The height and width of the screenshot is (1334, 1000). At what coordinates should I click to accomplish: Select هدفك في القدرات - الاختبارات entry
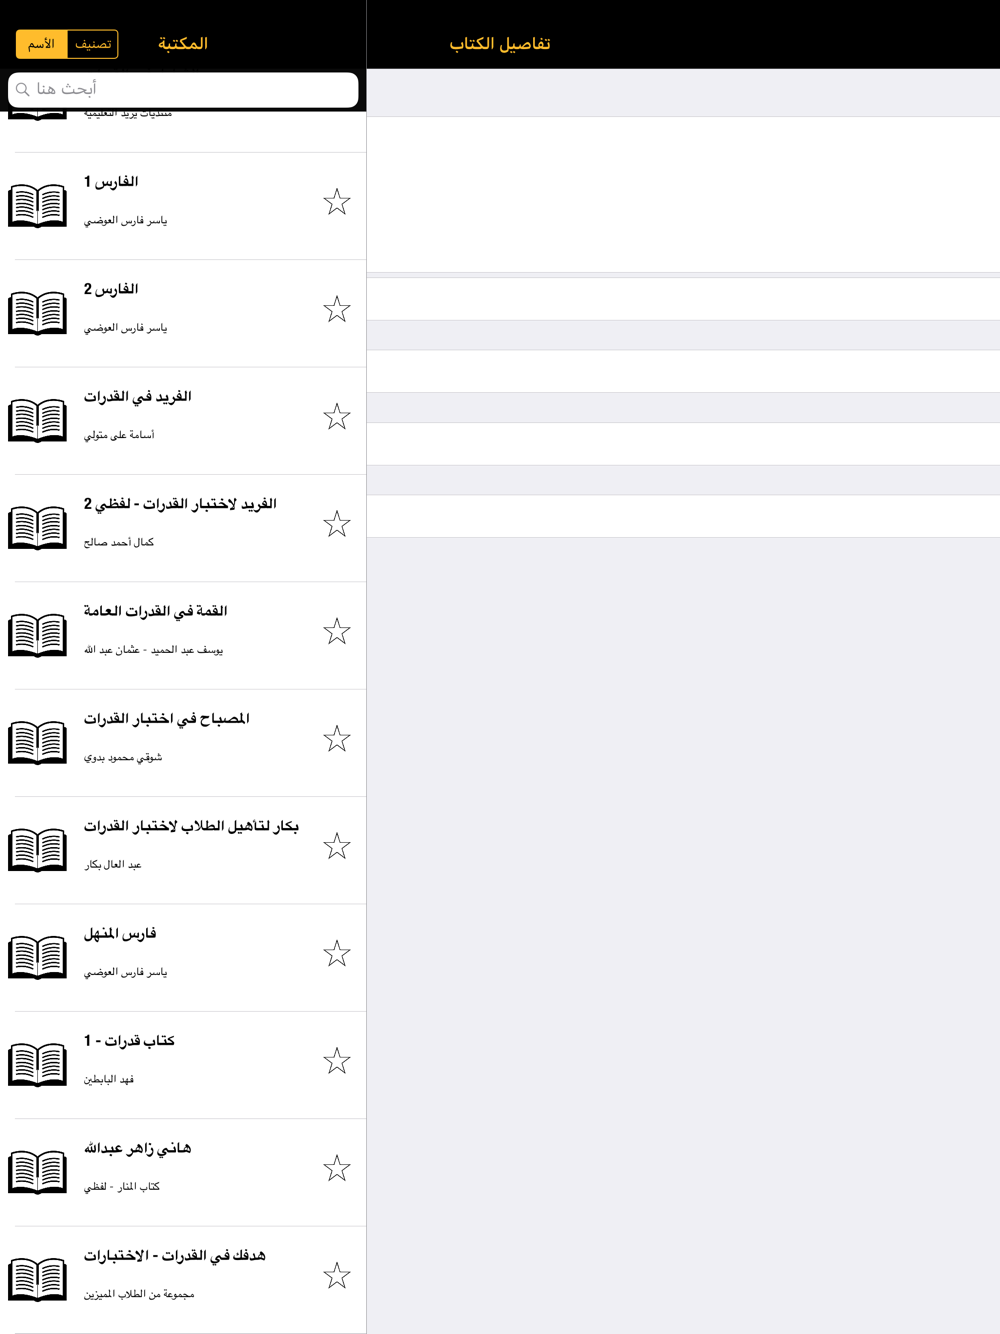pos(183,1280)
